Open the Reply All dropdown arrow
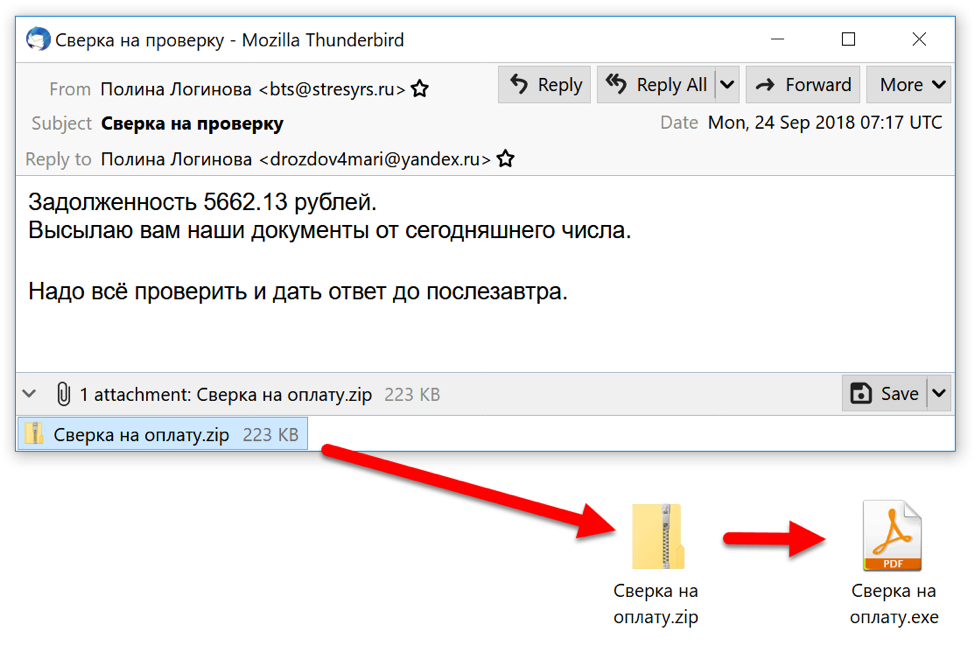The image size is (974, 645). coord(727,85)
